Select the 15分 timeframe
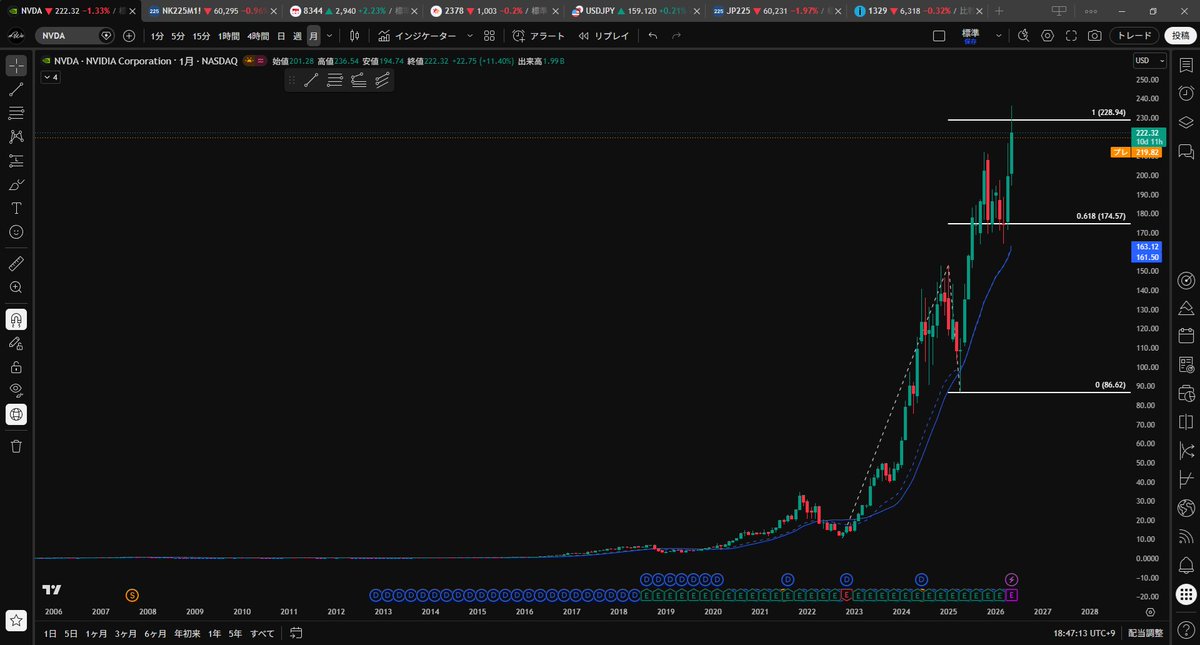The height and width of the screenshot is (645, 1200). pos(201,35)
